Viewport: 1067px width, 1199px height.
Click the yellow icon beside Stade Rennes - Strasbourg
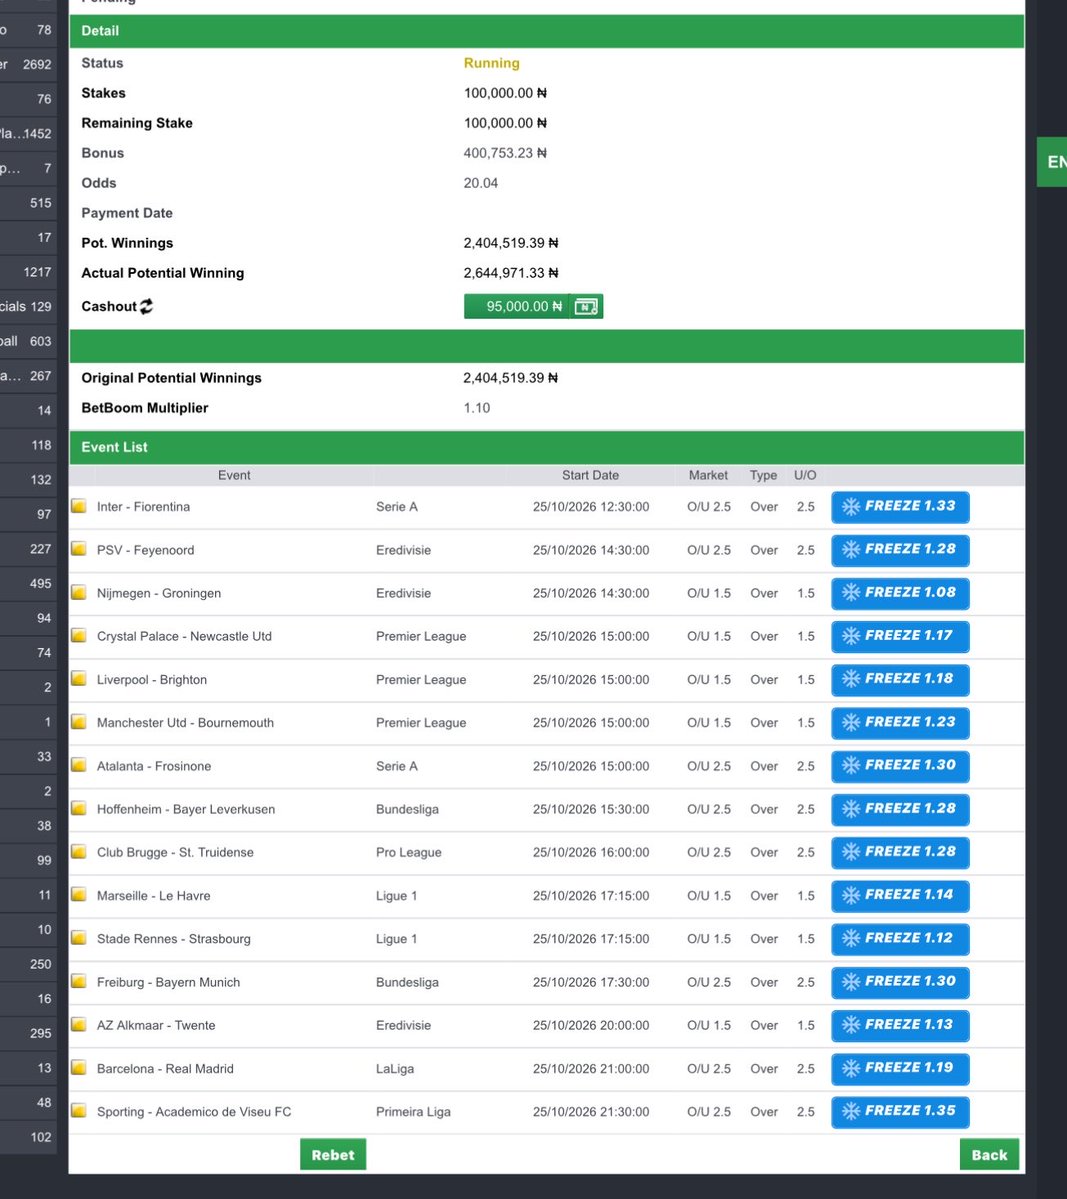79,938
